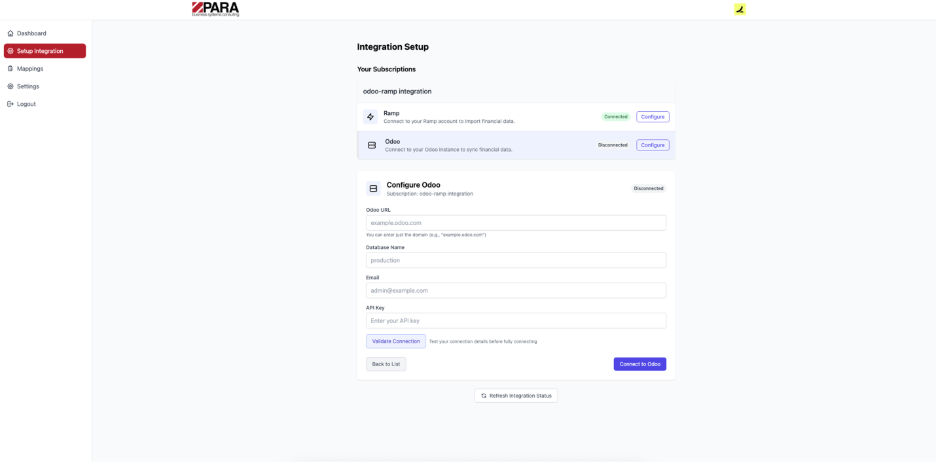This screenshot has height=462, width=936.
Task: Focus the API Key field
Action: pos(516,321)
